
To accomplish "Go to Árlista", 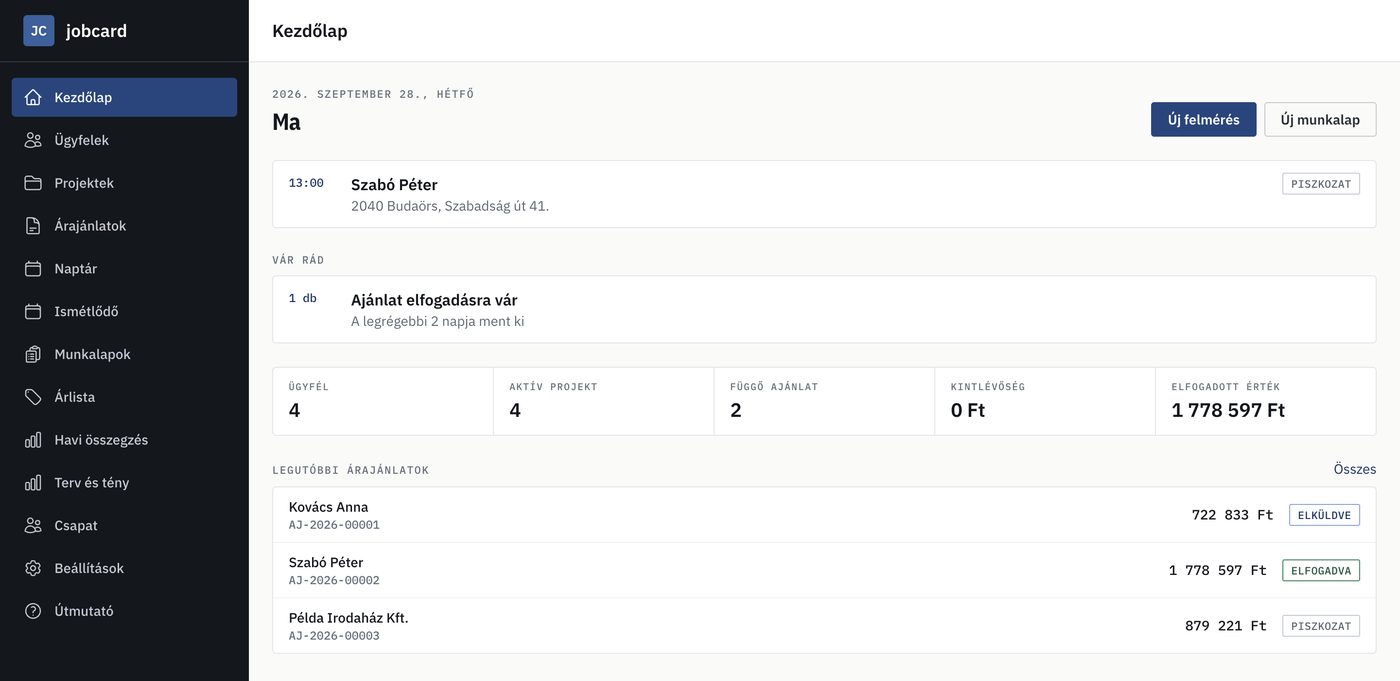I will tap(124, 397).
